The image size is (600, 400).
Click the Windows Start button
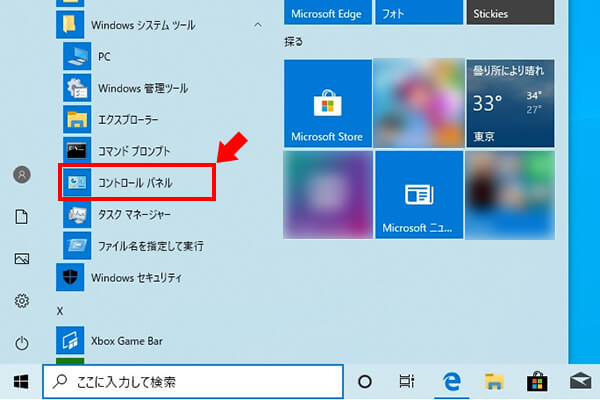coord(21,382)
